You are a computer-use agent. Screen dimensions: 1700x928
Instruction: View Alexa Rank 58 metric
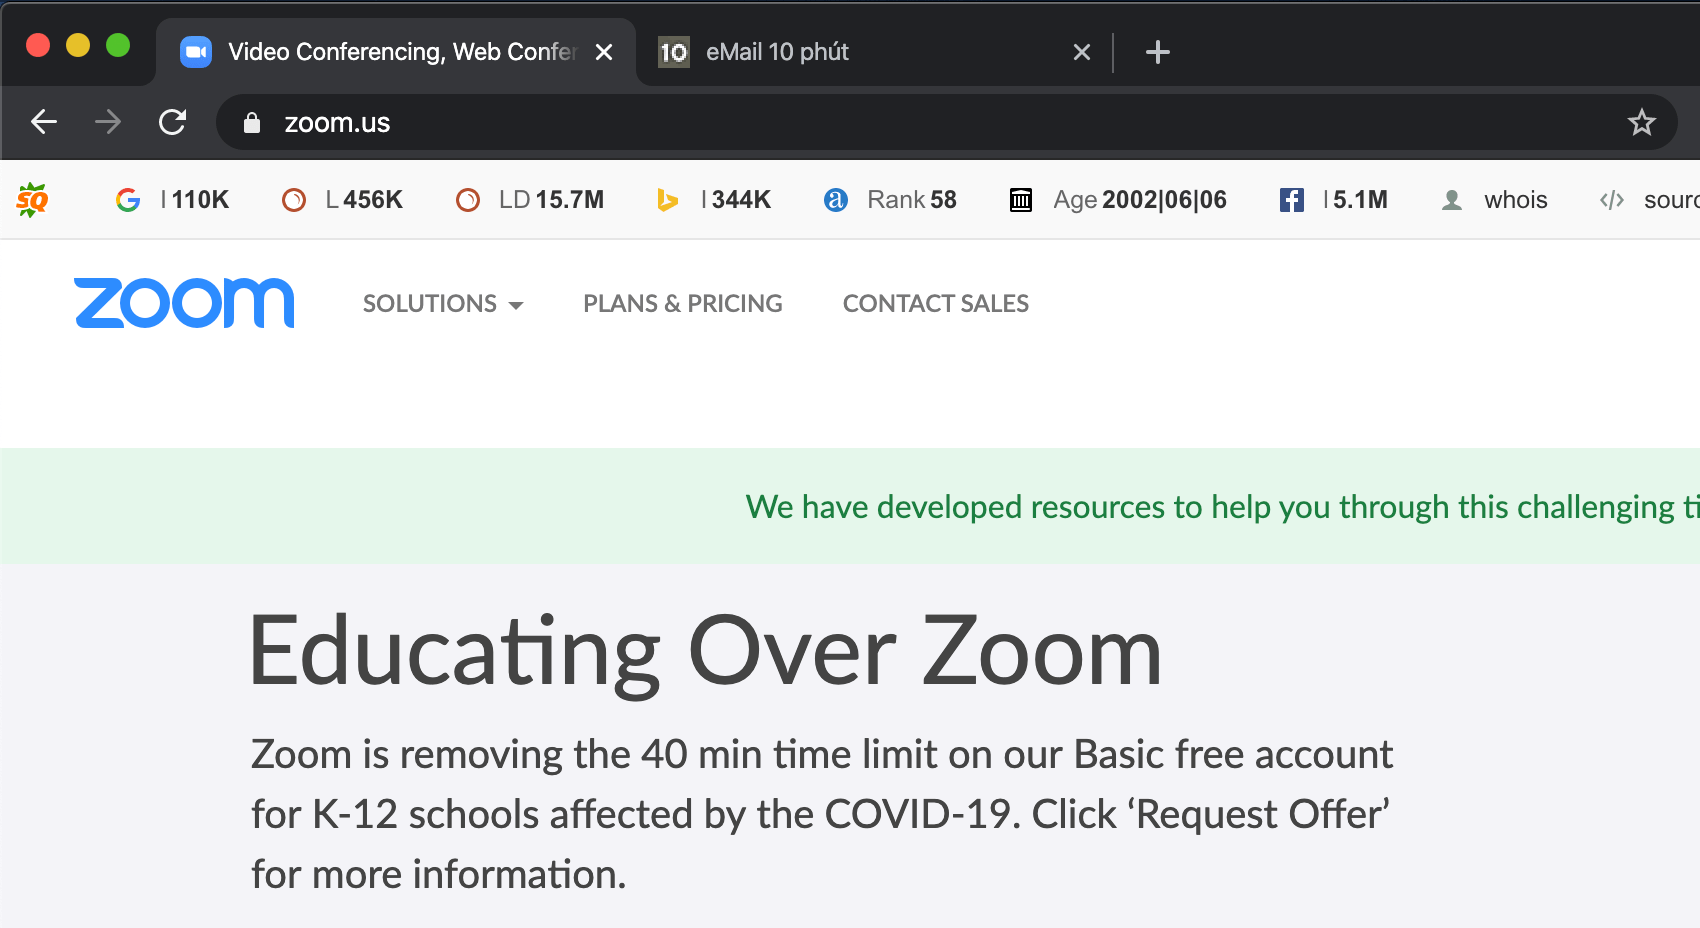889,200
